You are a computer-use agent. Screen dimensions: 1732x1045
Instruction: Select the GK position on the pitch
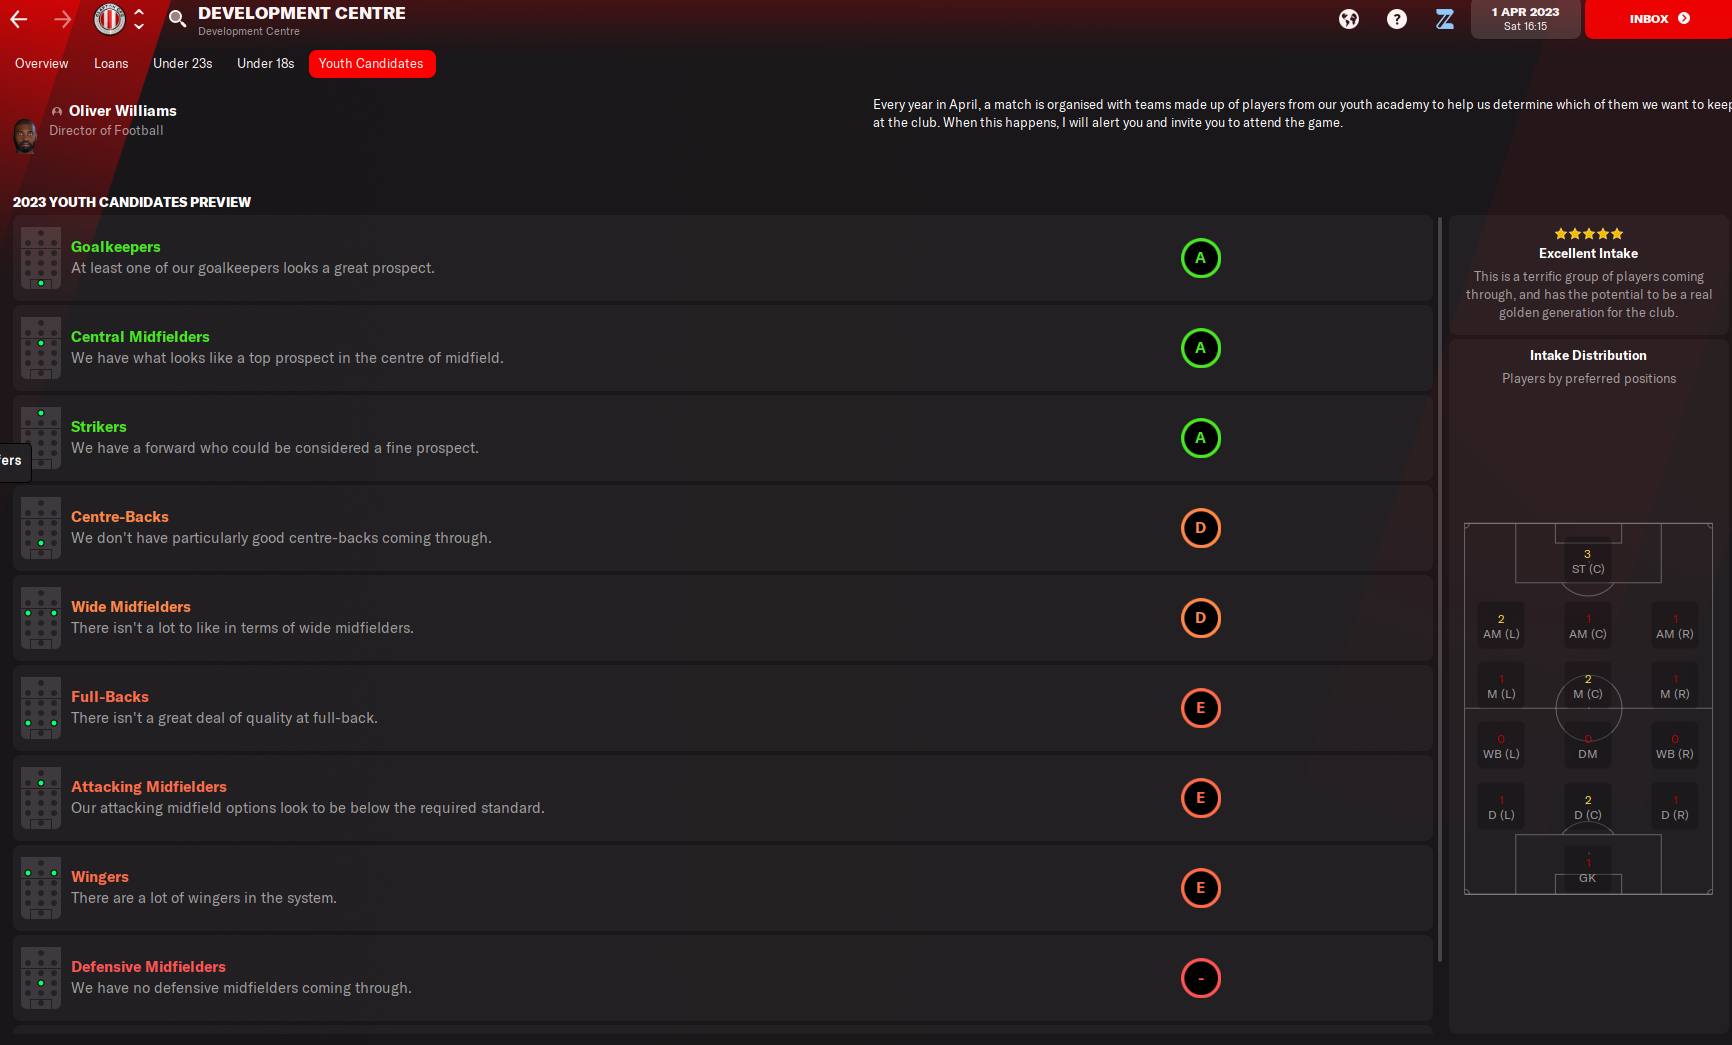[1588, 868]
